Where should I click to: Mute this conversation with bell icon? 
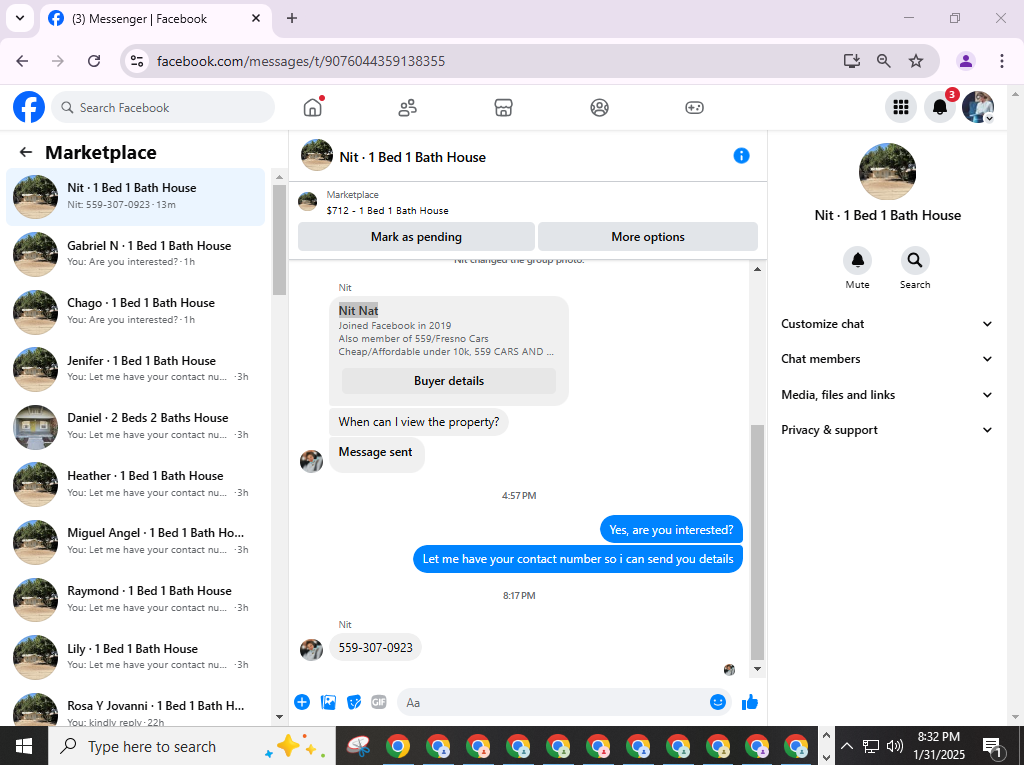(857, 261)
